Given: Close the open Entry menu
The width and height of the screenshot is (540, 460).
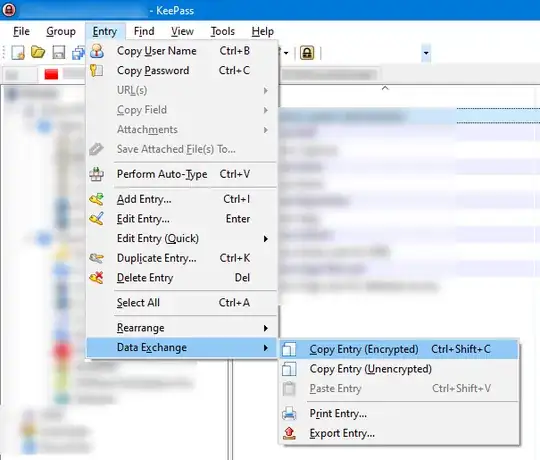Looking at the screenshot, I should coord(105,31).
